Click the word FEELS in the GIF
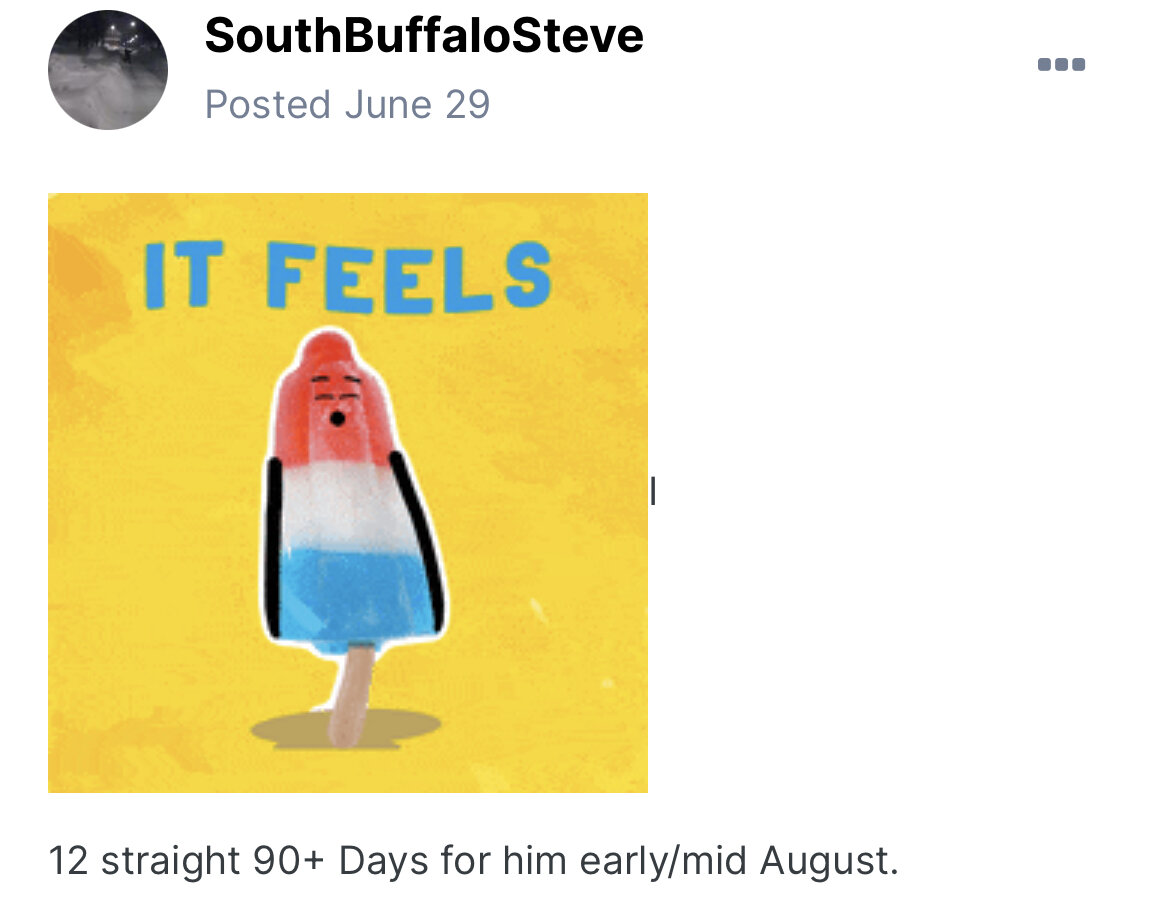This screenshot has height=924, width=1170. (x=409, y=276)
